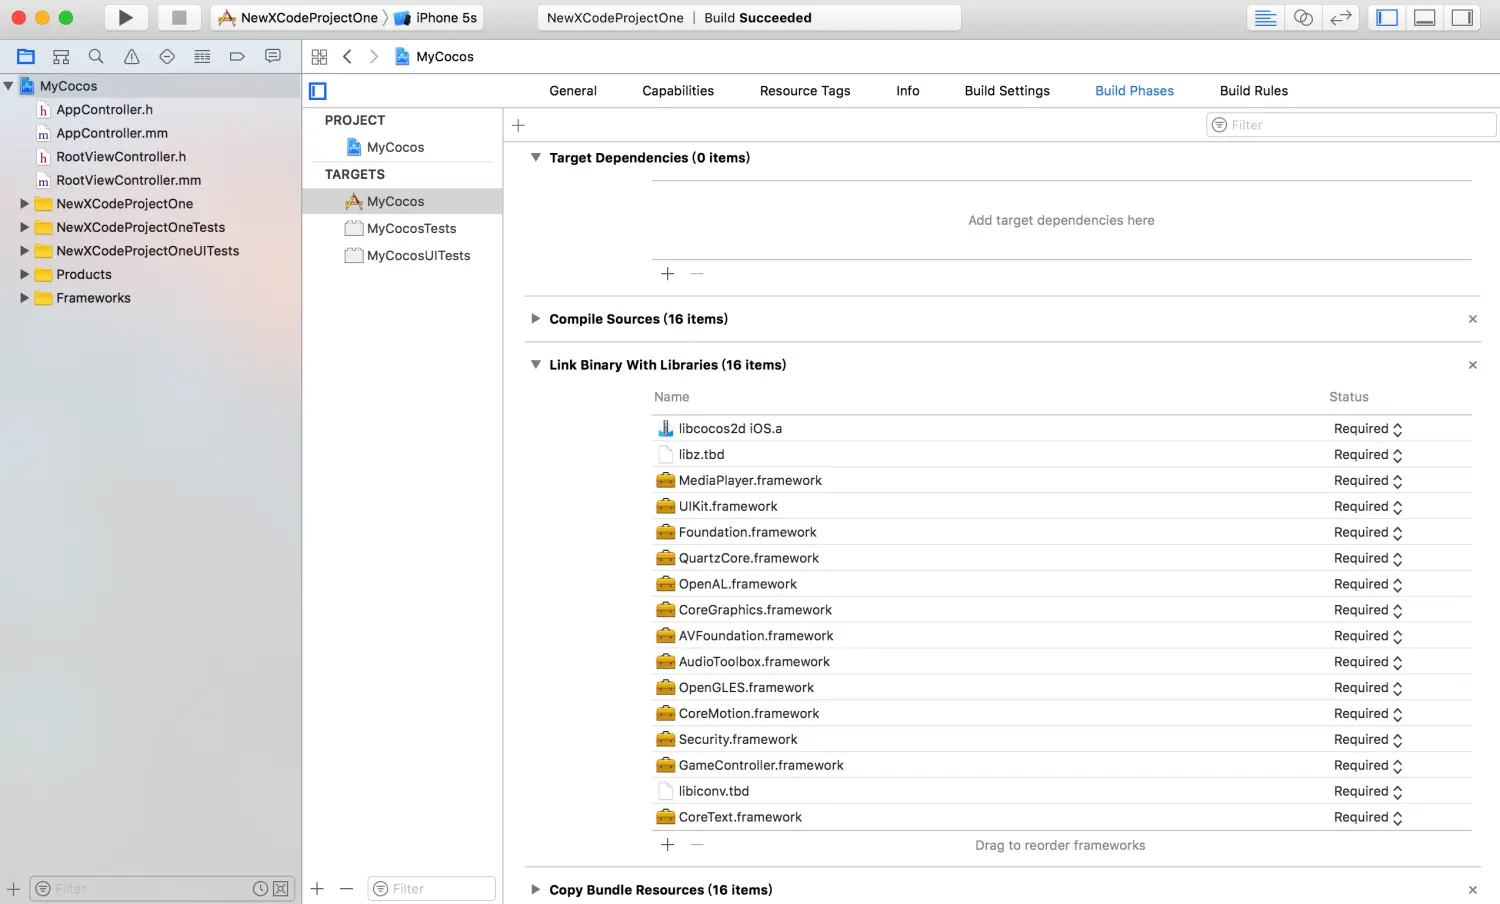Collapse Link Binary With Libraries section
The image size is (1500, 904).
click(x=536, y=365)
